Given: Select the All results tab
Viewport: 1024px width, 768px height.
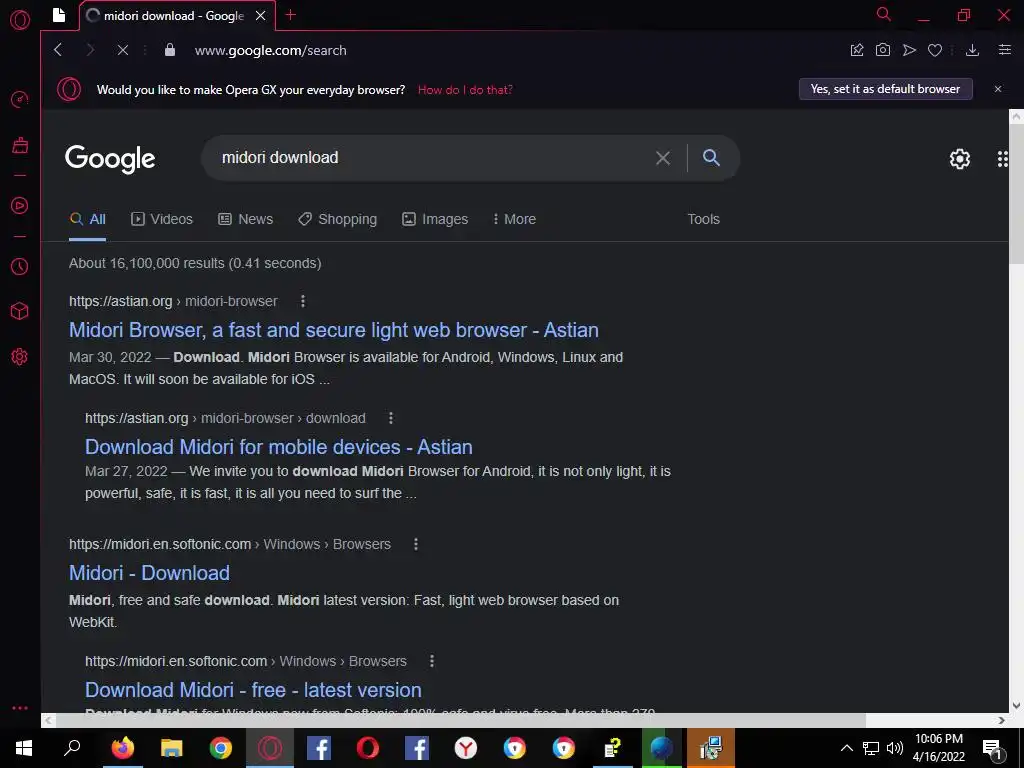Looking at the screenshot, I should 88,219.
